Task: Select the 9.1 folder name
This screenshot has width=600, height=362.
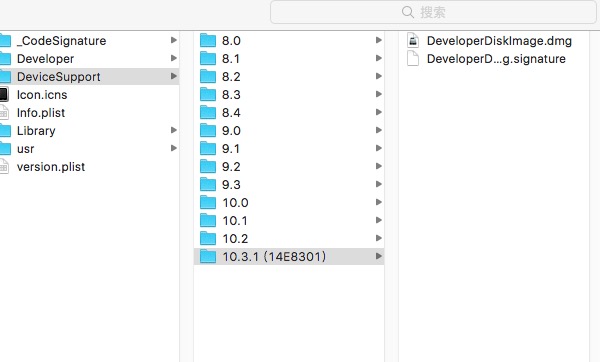Action: [231, 148]
